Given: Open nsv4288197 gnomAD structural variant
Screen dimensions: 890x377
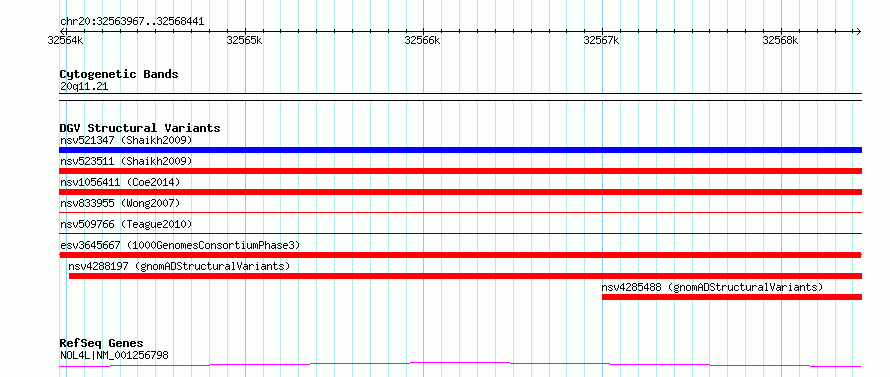Looking at the screenshot, I should (x=465, y=276).
